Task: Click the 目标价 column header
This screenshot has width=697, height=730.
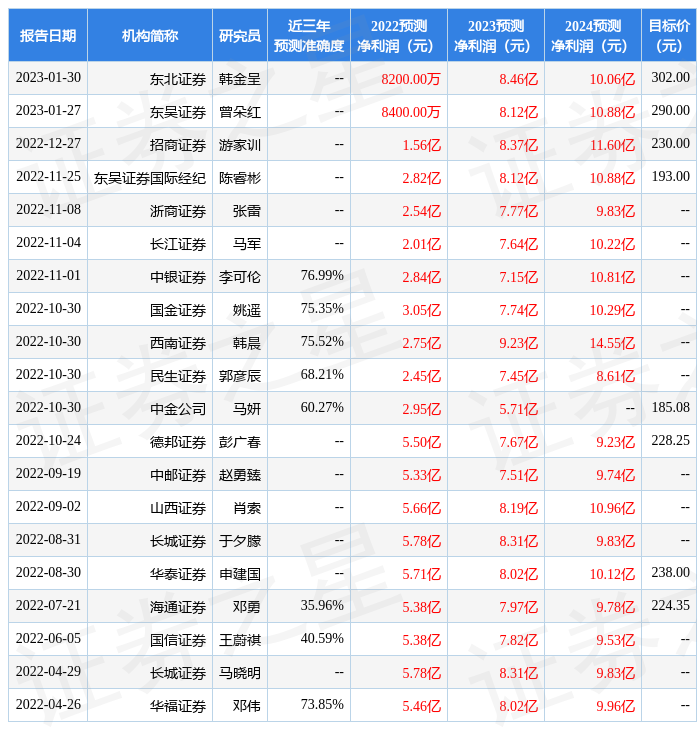Action: point(669,35)
